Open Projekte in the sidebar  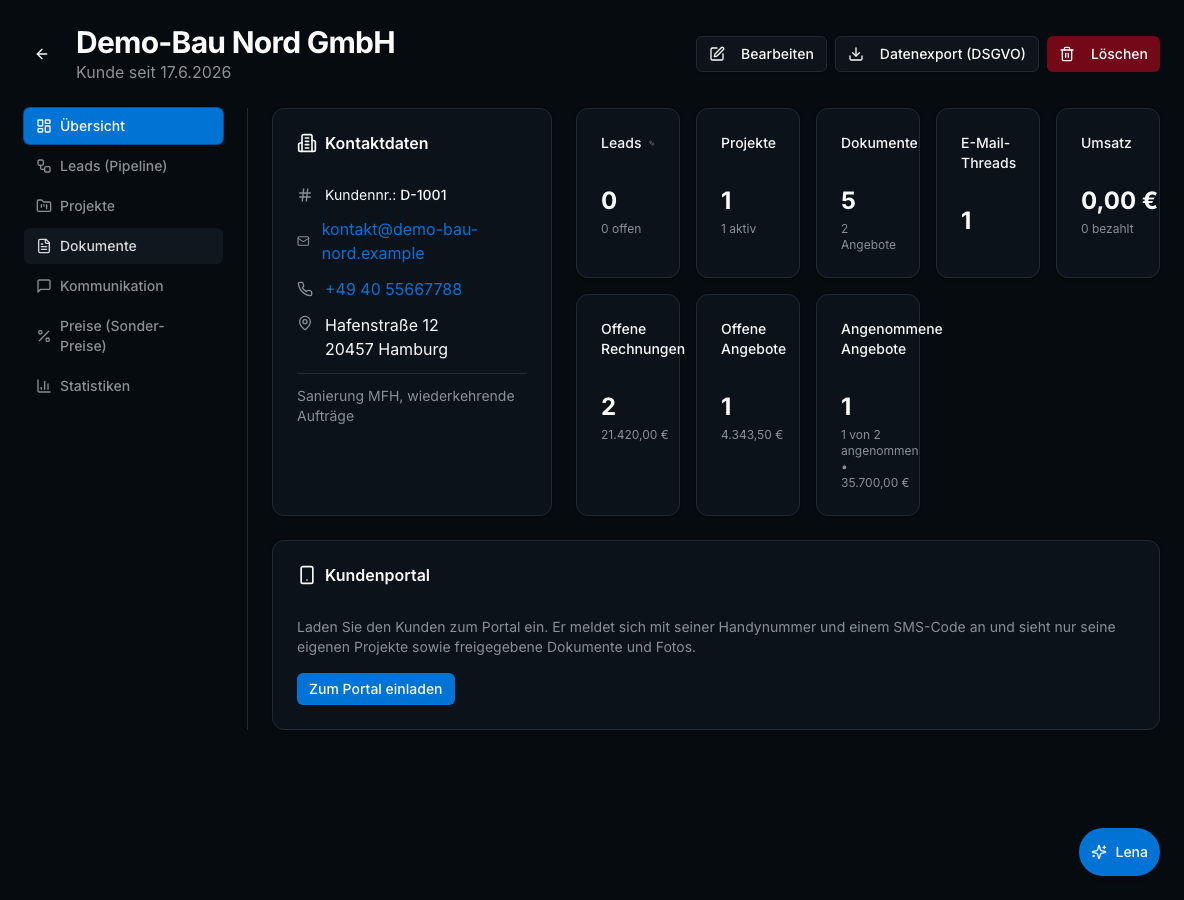tap(124, 206)
